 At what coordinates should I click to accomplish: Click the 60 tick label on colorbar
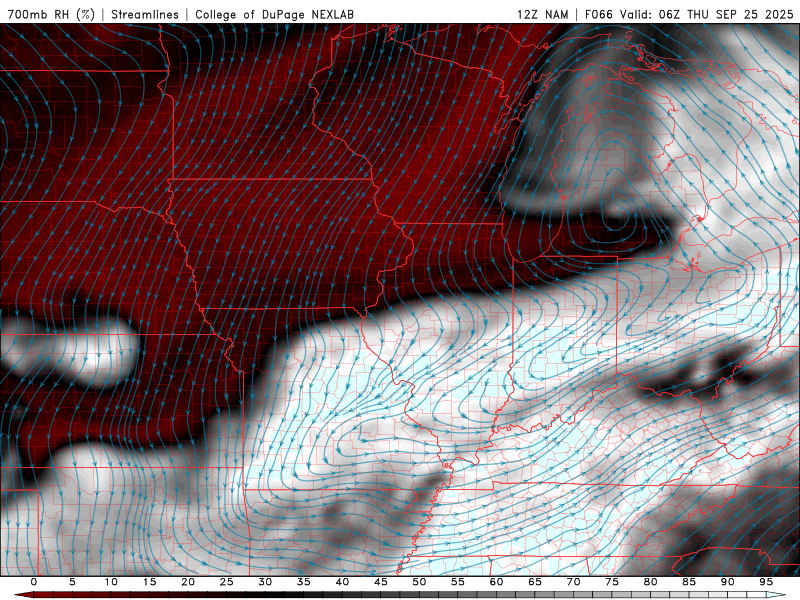(x=496, y=582)
